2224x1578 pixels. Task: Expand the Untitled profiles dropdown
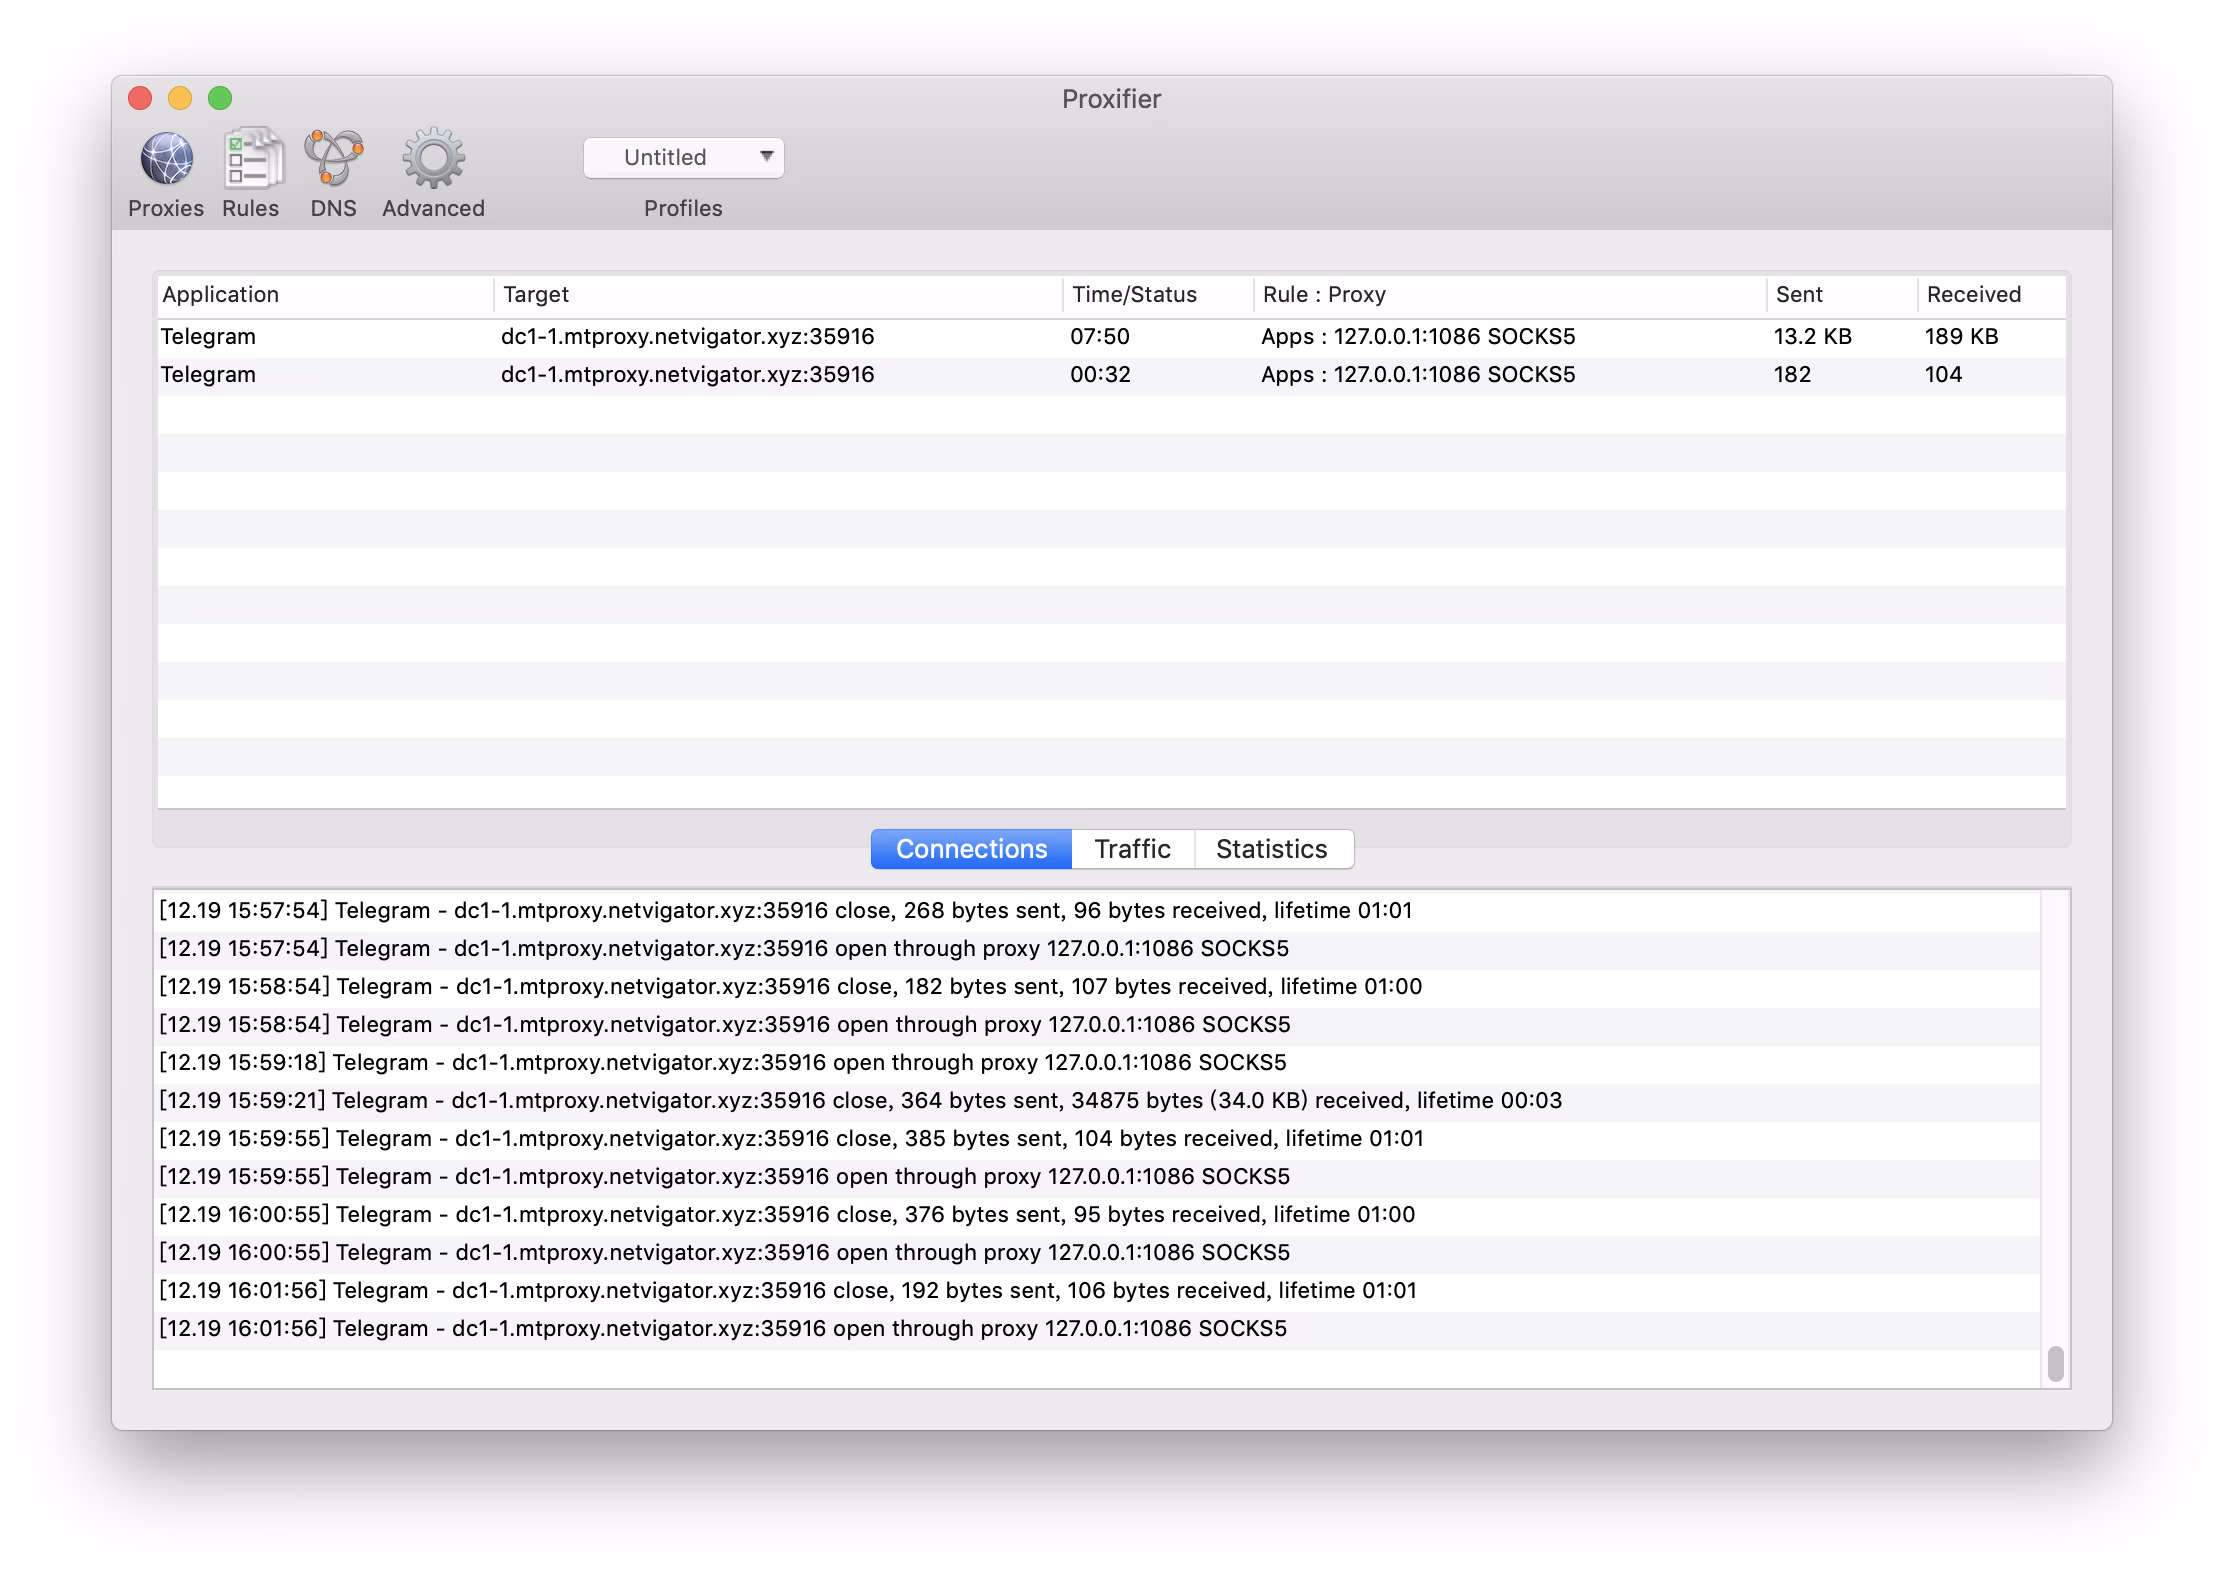tap(684, 157)
